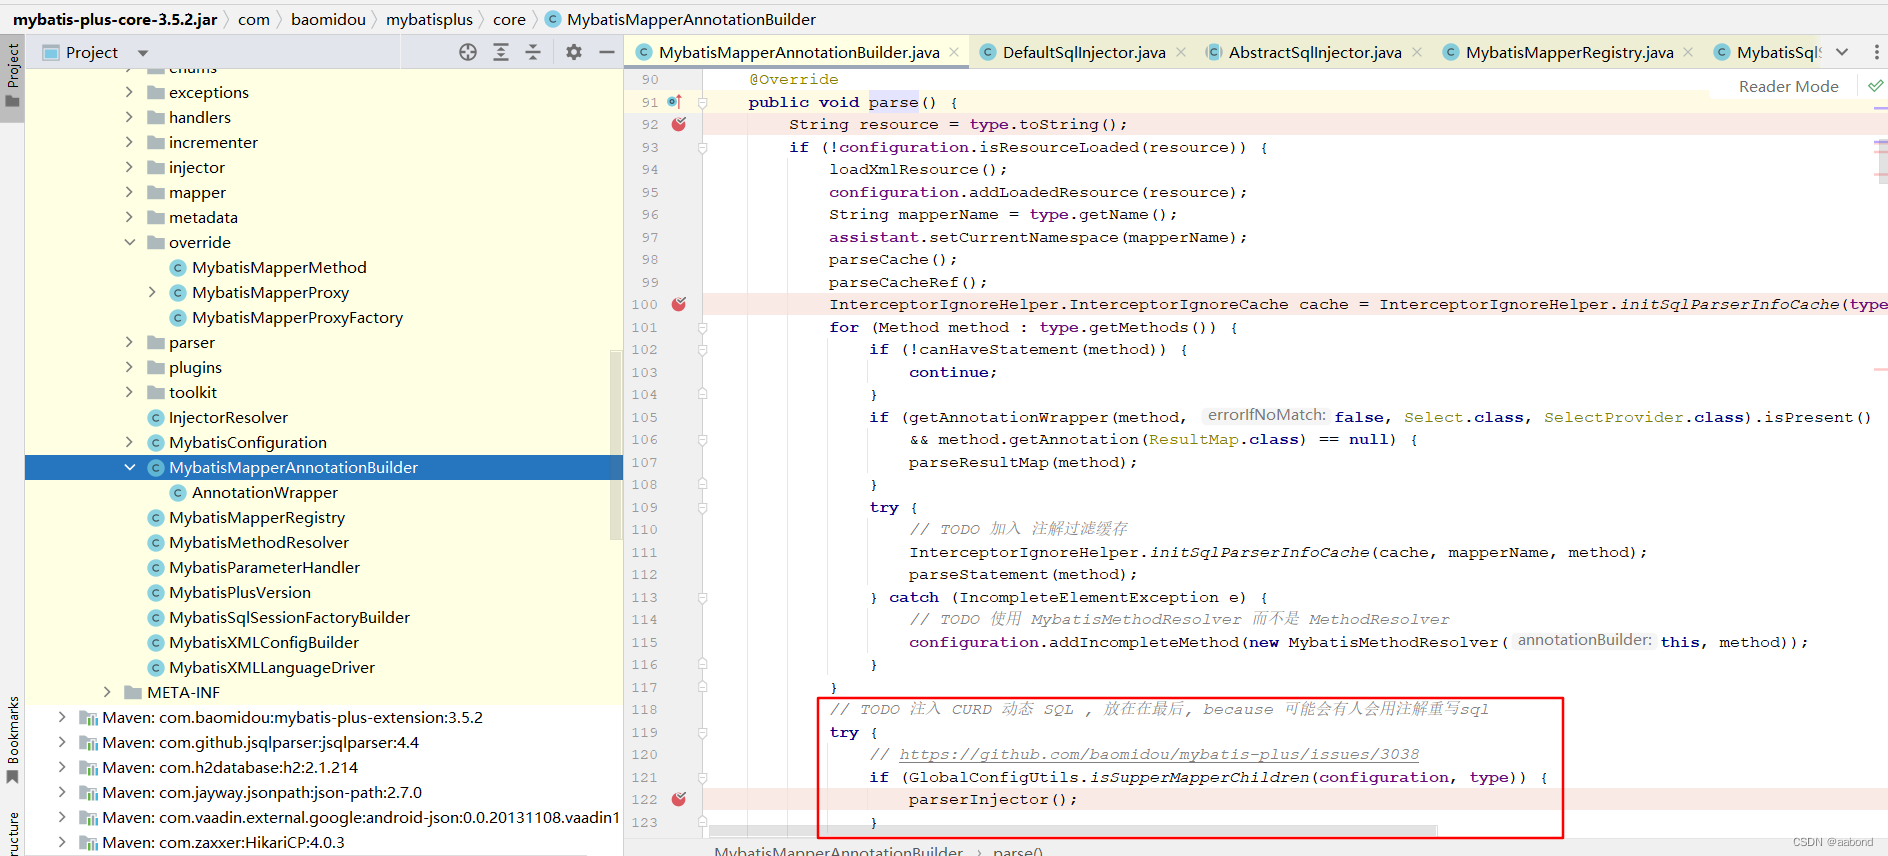The width and height of the screenshot is (1888, 856).
Task: Switch to MybatisMapperAnnotationBuilder.java tab
Action: (799, 52)
